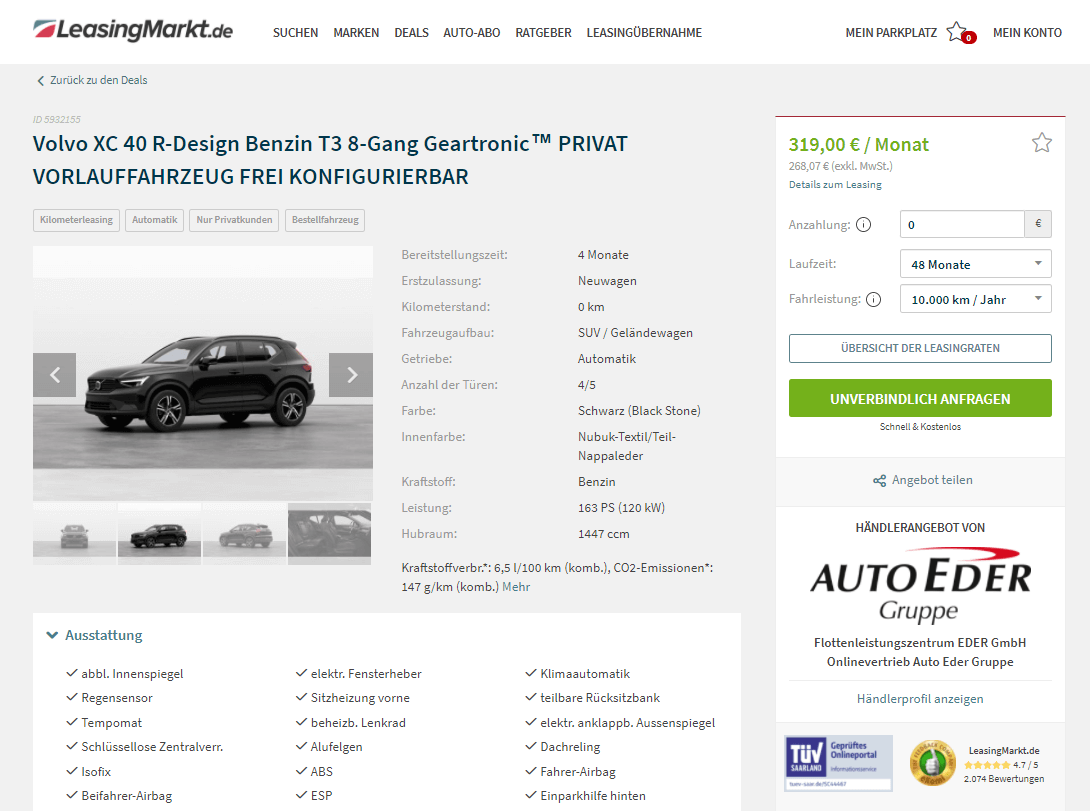Image resolution: width=1090 pixels, height=811 pixels.
Task: Open the MARKEN menu
Action: pos(356,33)
